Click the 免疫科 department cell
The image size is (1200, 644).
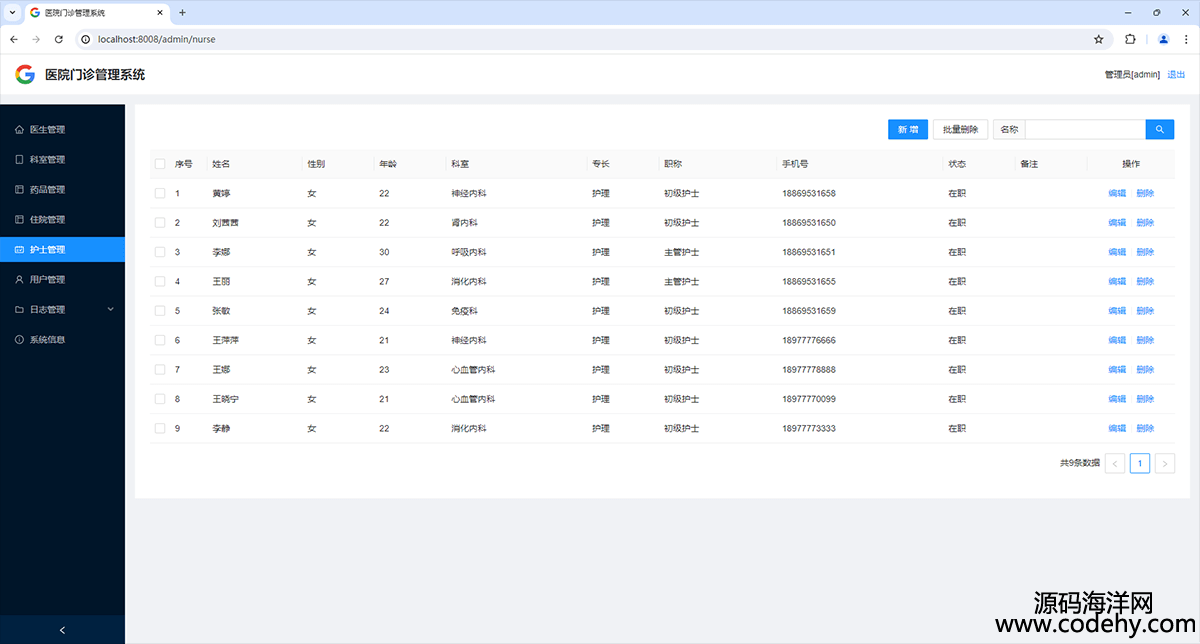(465, 311)
